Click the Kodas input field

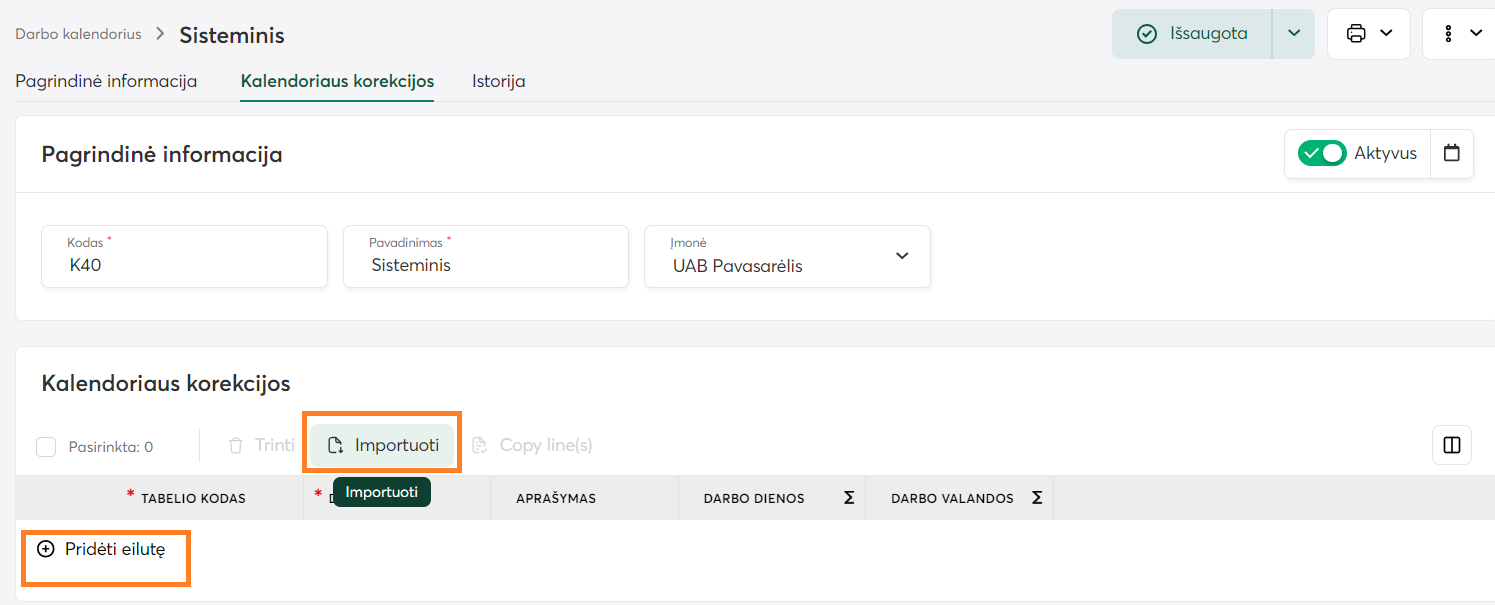184,266
